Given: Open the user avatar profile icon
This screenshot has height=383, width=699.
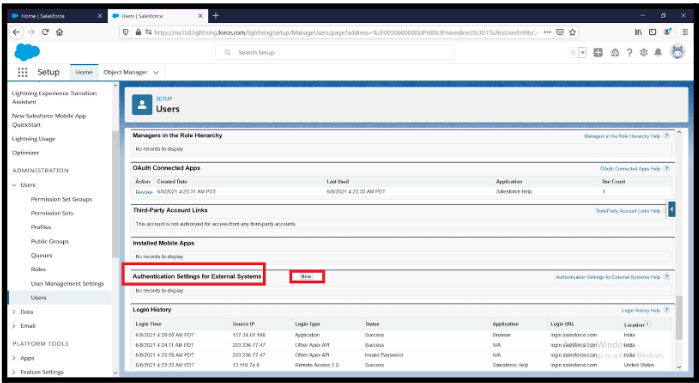Looking at the screenshot, I should point(678,52).
